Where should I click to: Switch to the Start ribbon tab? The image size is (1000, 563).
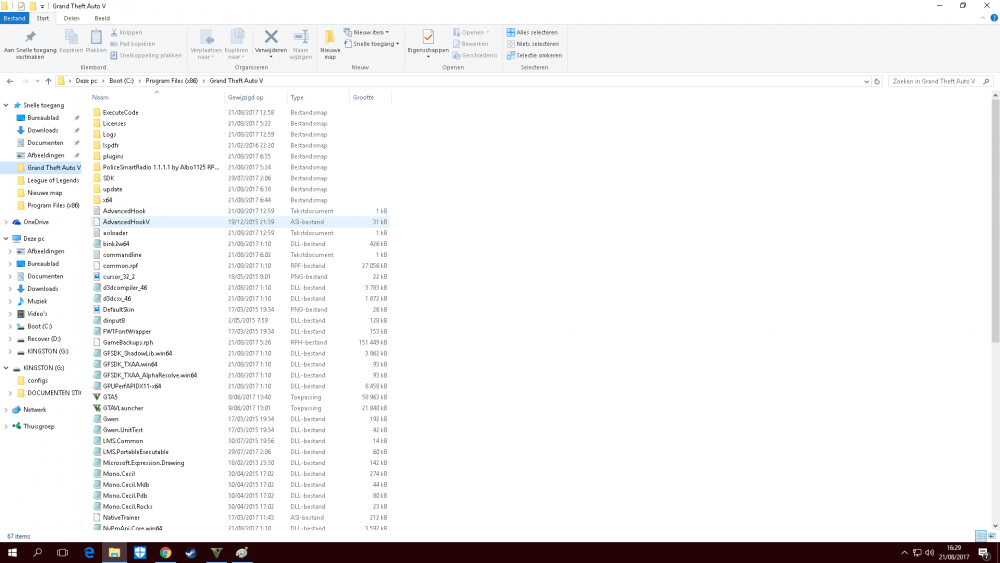click(x=43, y=18)
